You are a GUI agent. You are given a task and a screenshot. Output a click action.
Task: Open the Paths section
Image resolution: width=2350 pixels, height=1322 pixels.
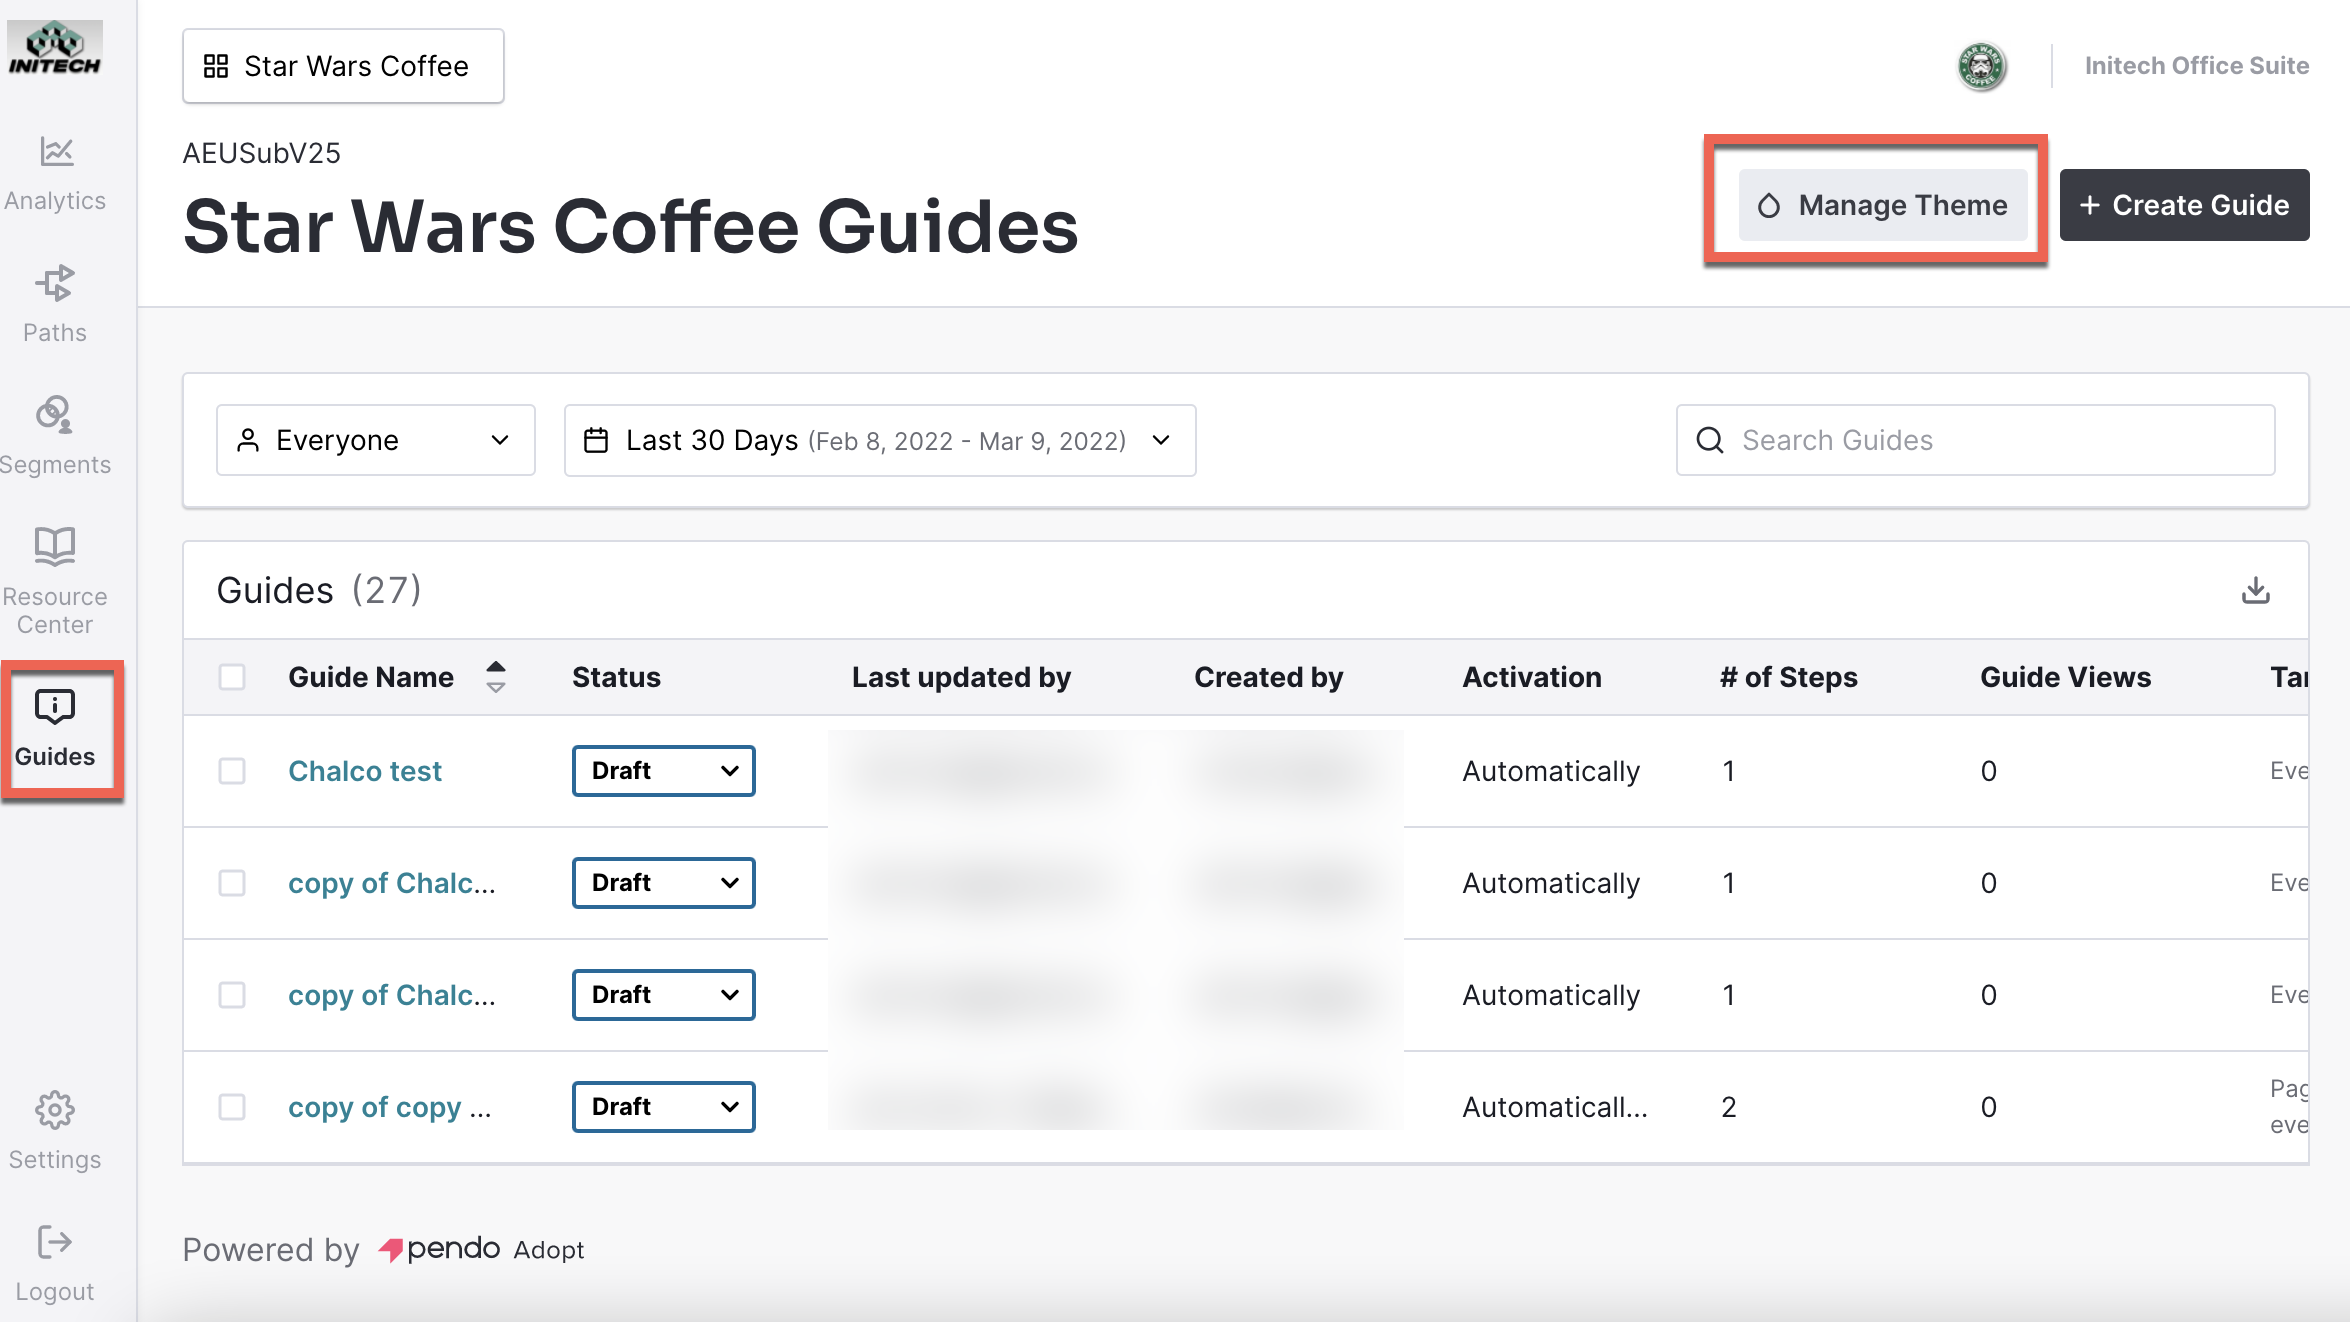click(55, 305)
